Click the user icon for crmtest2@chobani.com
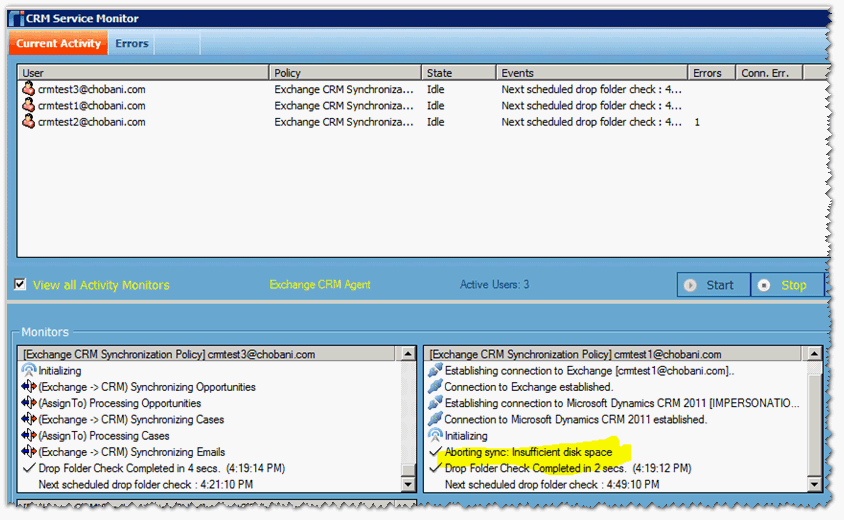This screenshot has width=844, height=520. pyautogui.click(x=29, y=121)
